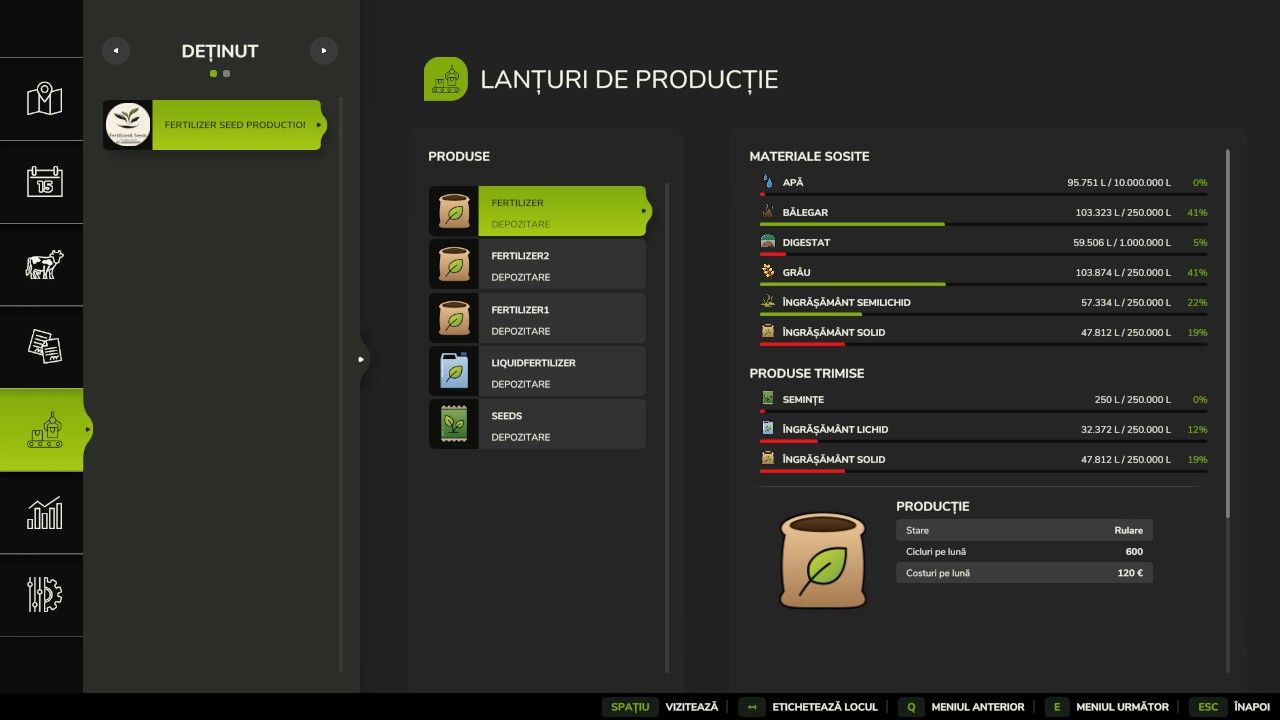Go to next category with right arrow

click(x=324, y=51)
